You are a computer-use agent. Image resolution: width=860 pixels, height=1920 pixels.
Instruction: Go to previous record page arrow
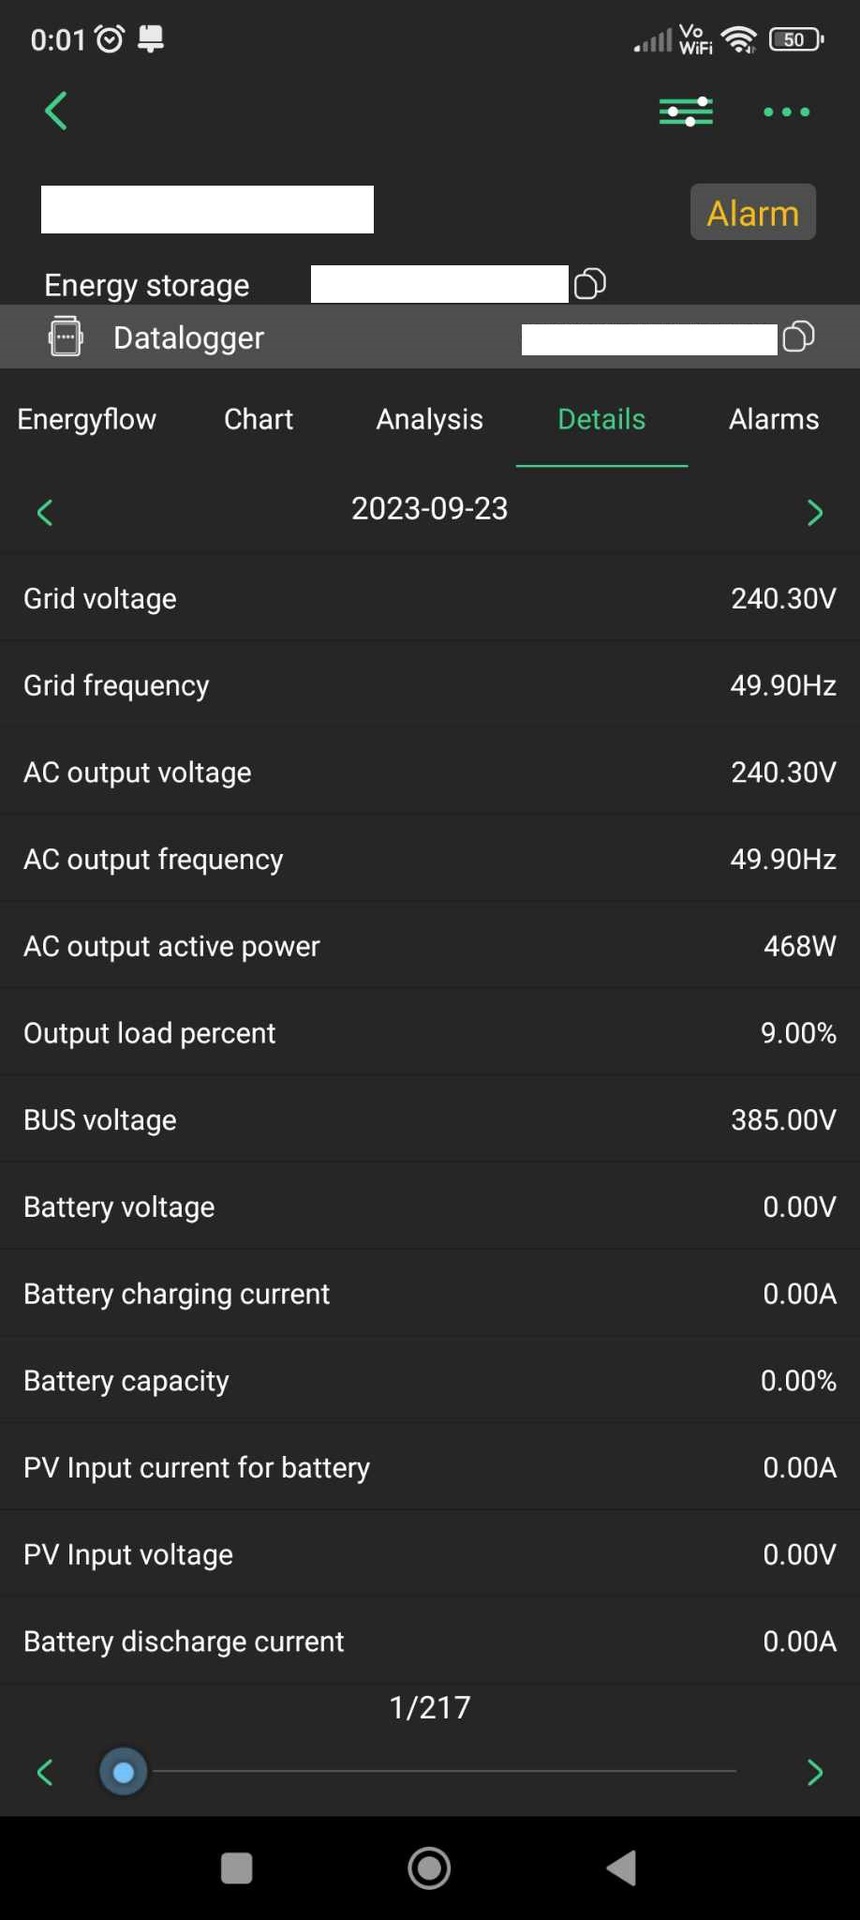pos(44,1773)
